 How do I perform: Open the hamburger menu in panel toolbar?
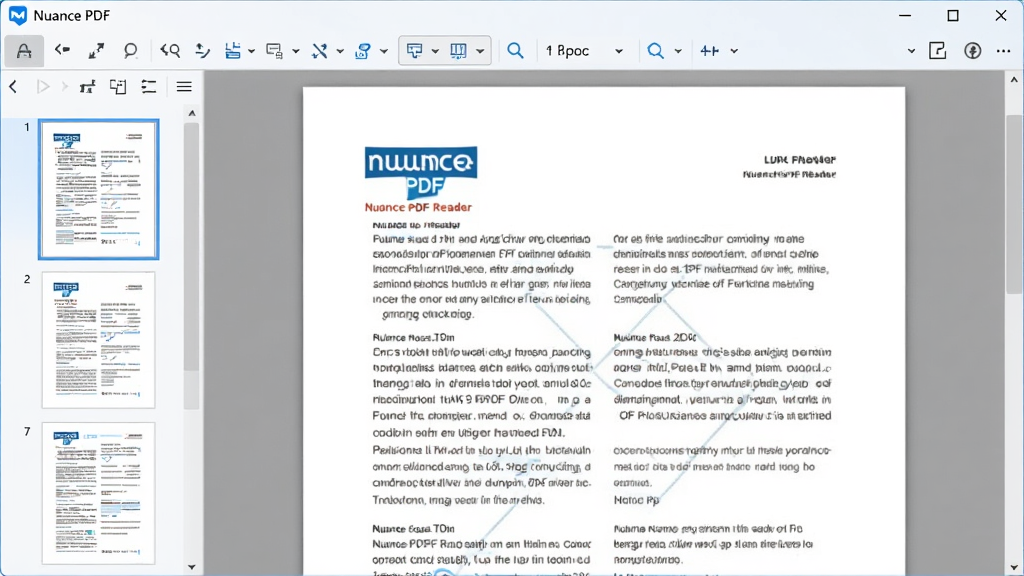[x=184, y=86]
